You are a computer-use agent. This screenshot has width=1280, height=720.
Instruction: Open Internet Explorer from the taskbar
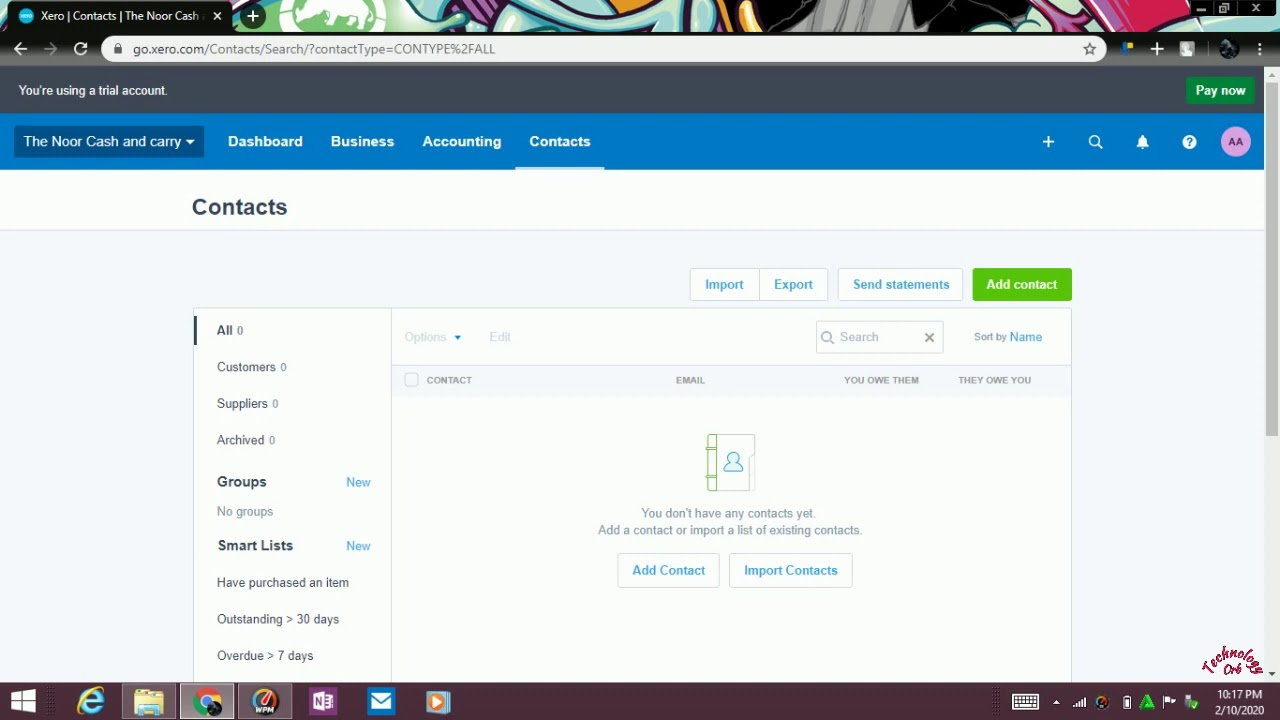(x=91, y=702)
